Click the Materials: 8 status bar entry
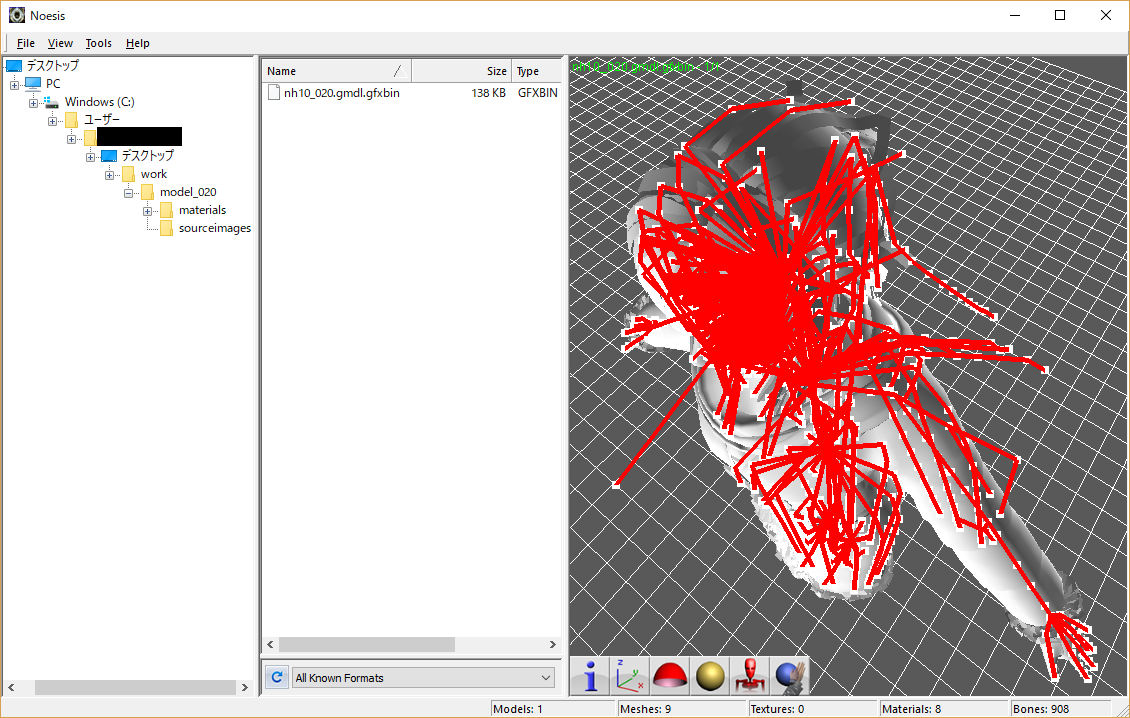Viewport: 1130px width, 718px height. (x=944, y=709)
